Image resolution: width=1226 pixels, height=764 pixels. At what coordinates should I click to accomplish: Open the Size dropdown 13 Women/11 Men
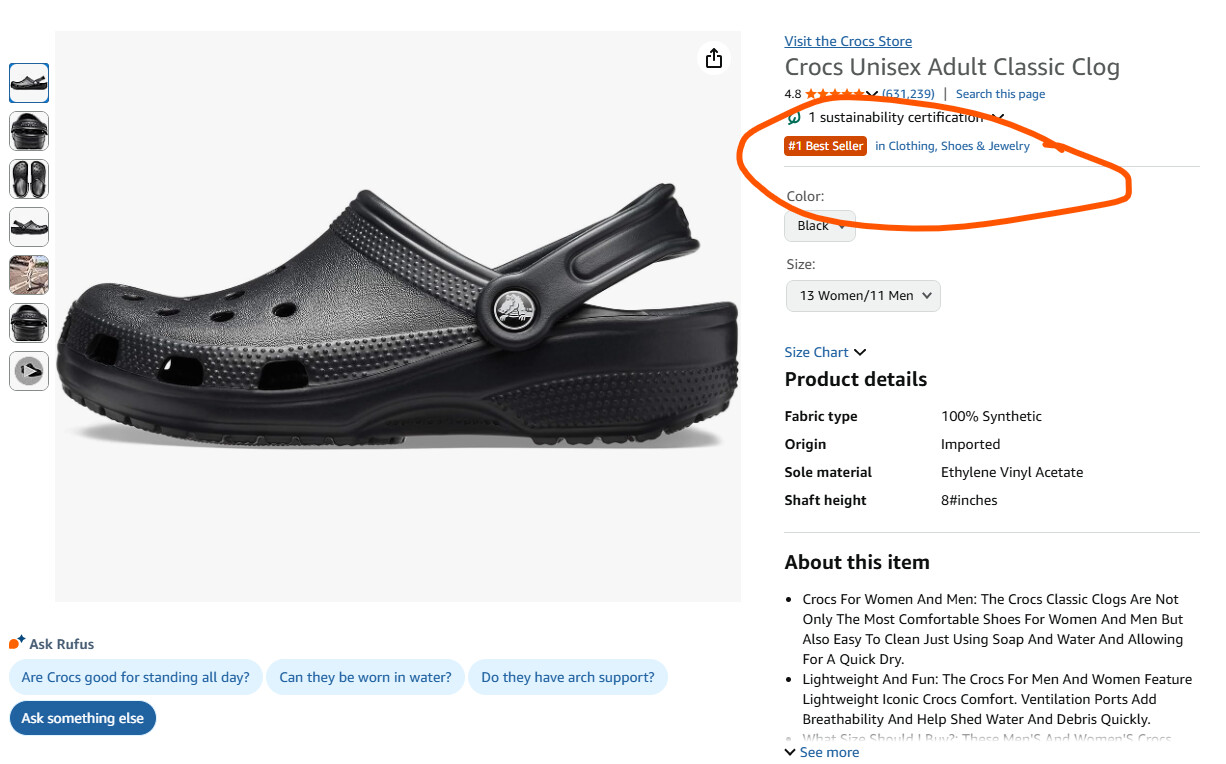pos(862,296)
